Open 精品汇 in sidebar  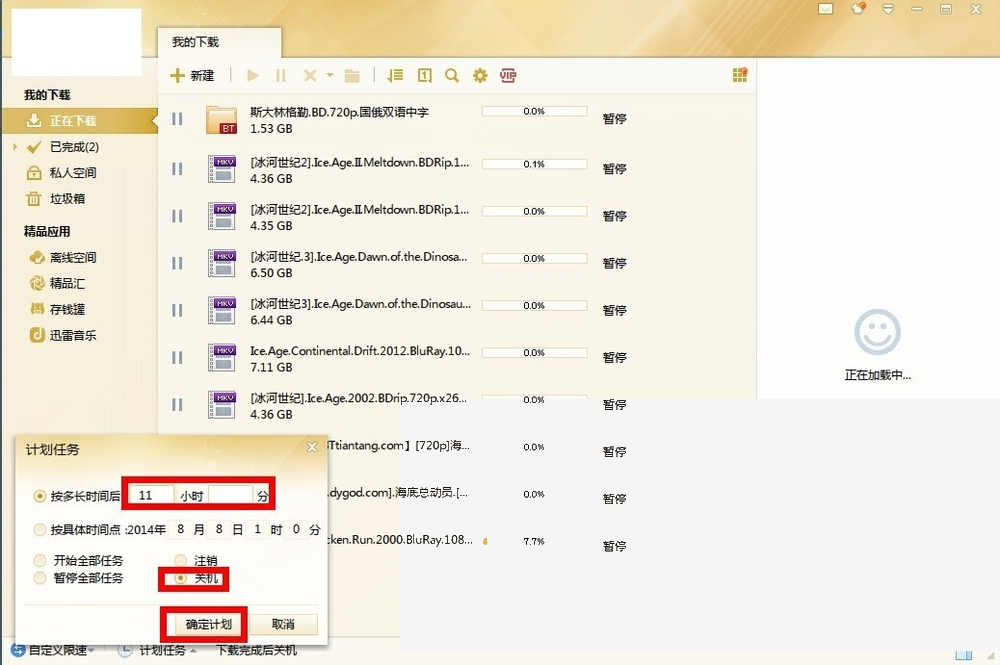pos(57,283)
